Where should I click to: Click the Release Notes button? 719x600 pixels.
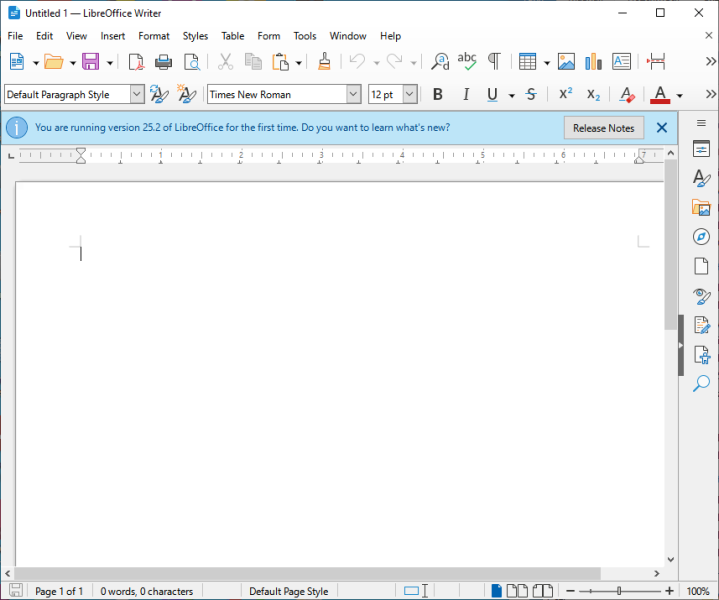[x=603, y=128]
